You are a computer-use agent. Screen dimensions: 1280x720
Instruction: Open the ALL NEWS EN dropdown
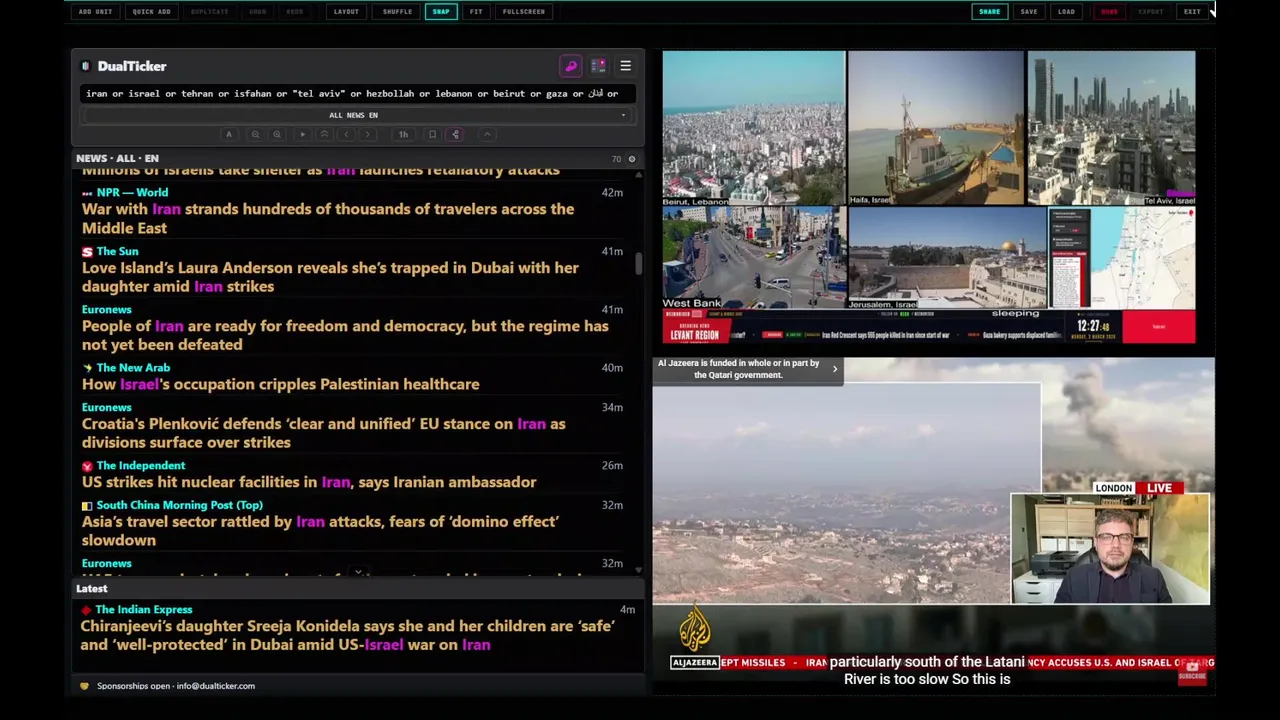click(x=357, y=115)
